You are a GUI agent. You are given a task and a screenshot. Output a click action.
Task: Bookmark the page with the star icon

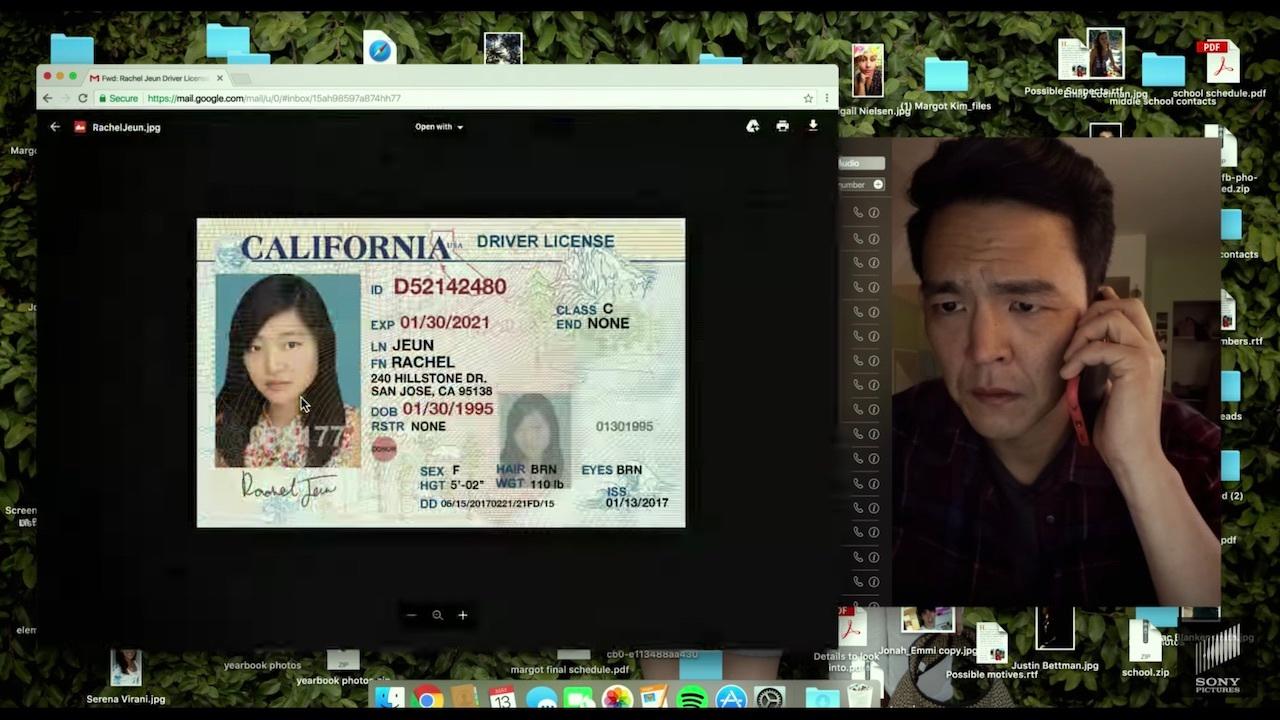[808, 98]
